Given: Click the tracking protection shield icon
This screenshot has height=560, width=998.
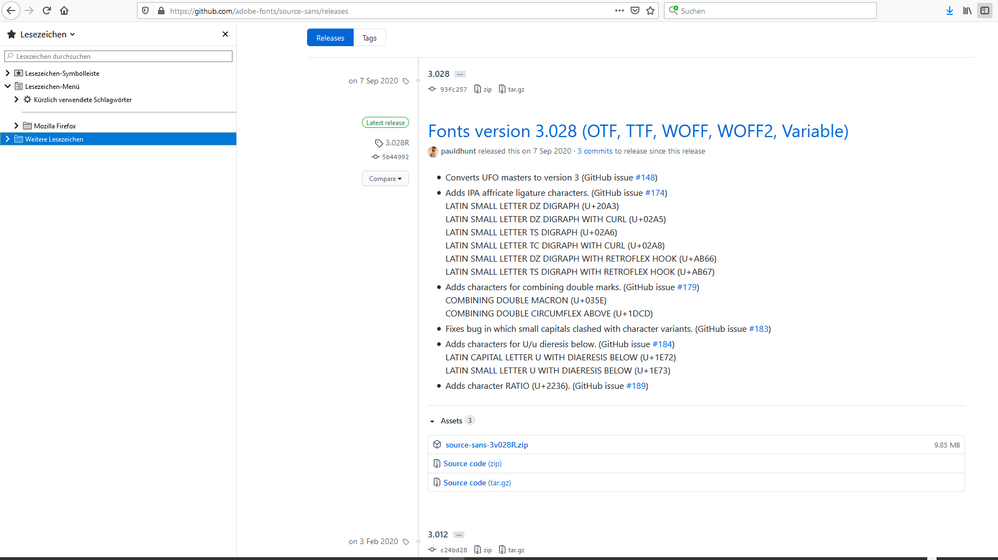Looking at the screenshot, I should [x=146, y=11].
